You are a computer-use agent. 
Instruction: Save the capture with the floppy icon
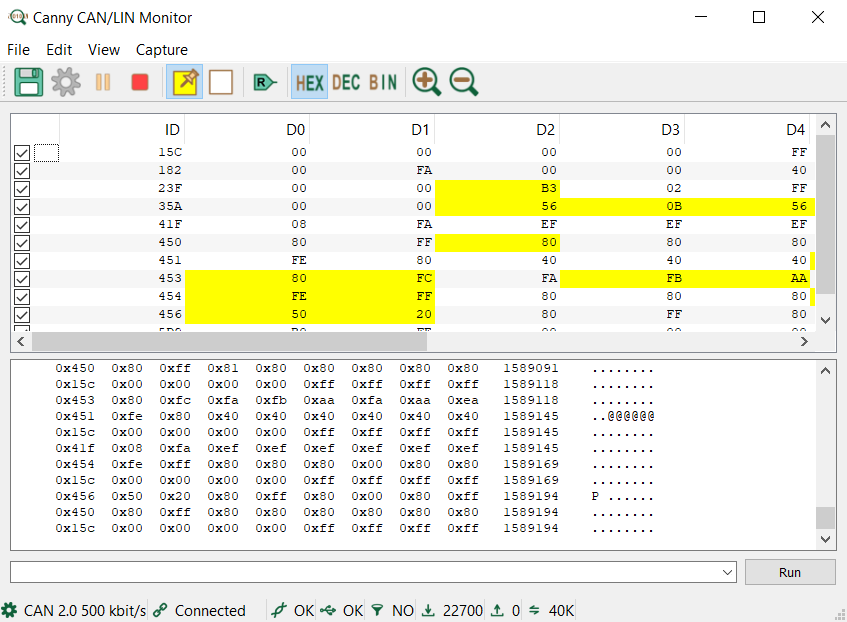tap(28, 82)
